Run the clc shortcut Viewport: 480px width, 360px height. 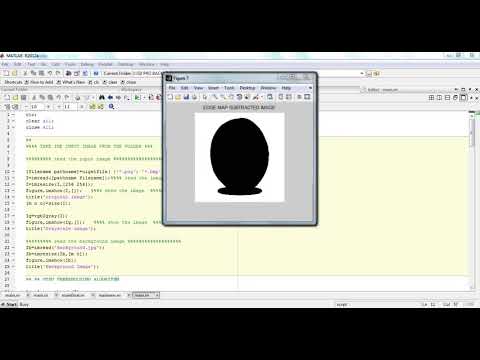pos(94,82)
